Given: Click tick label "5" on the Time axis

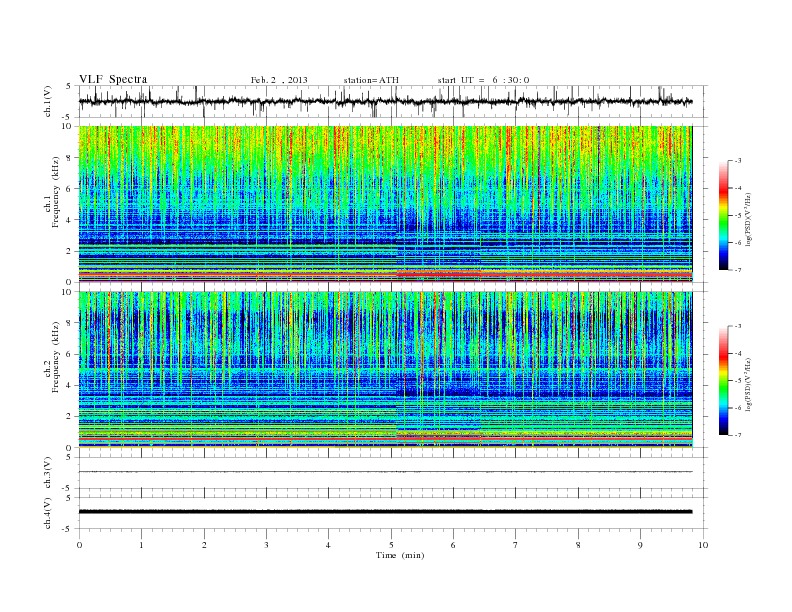Looking at the screenshot, I should pyautogui.click(x=391, y=545).
